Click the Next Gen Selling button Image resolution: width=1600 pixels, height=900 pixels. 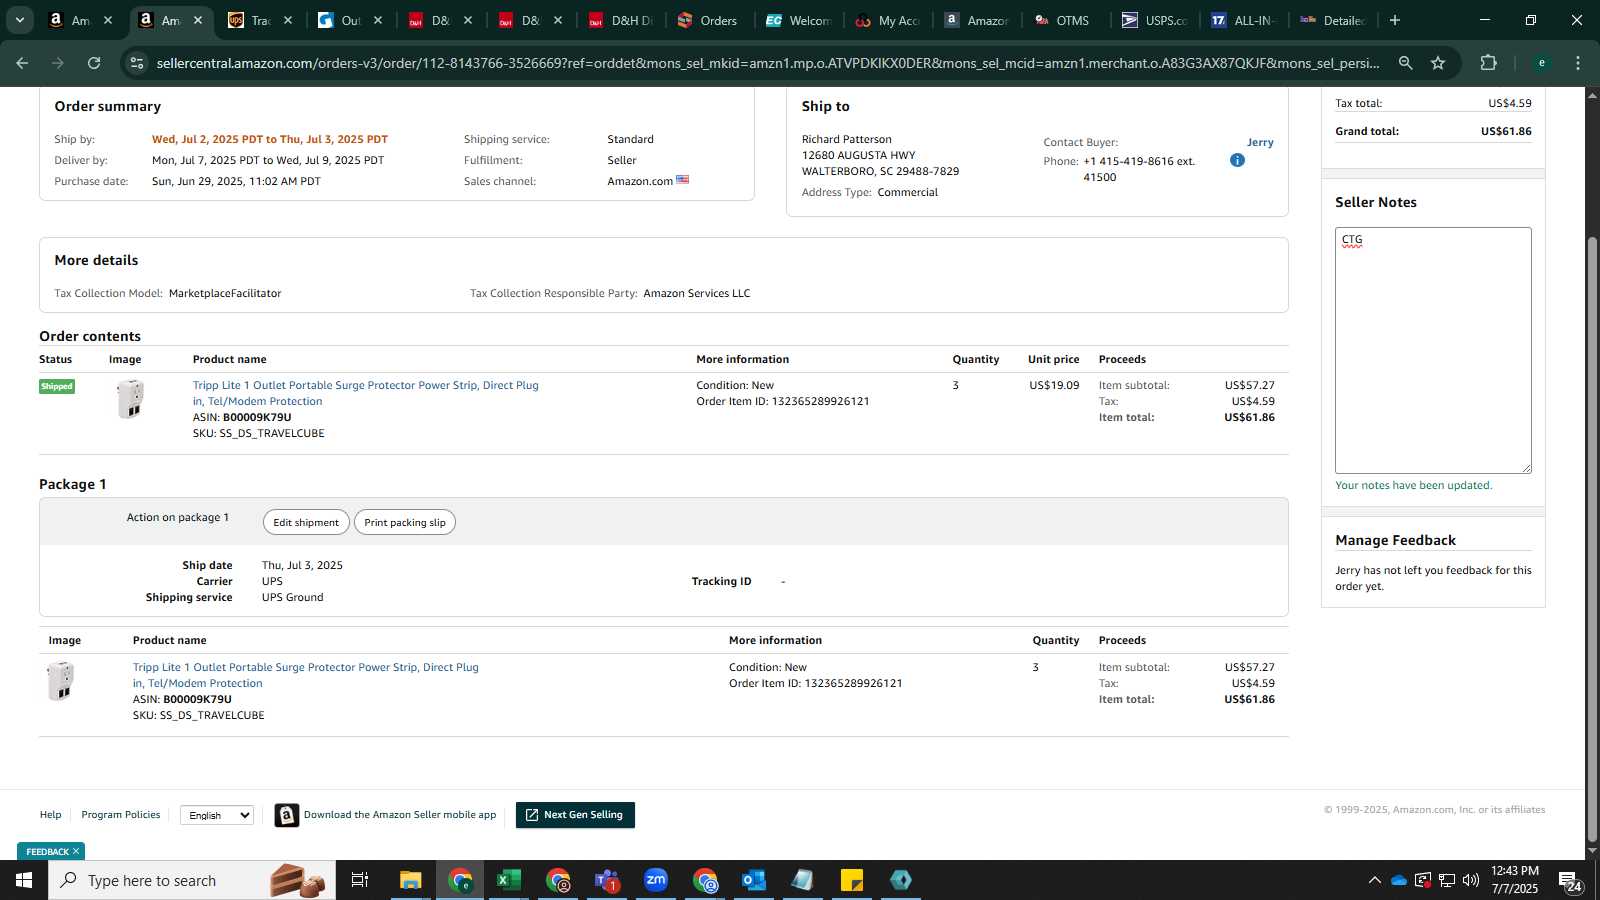(575, 815)
